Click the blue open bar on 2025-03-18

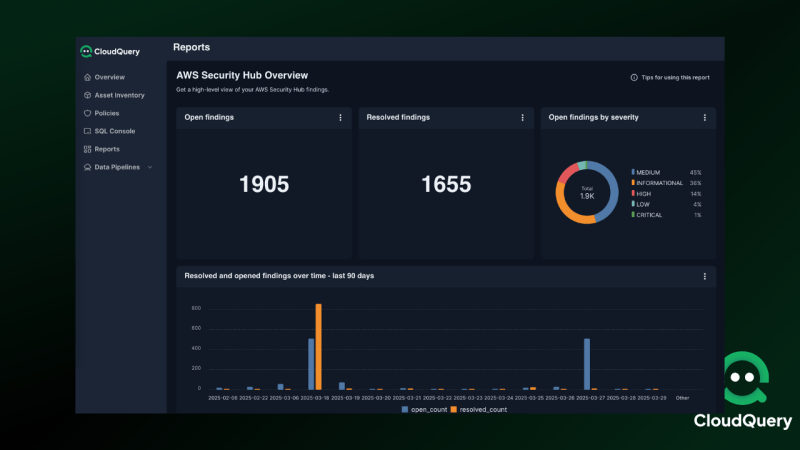tap(311, 364)
